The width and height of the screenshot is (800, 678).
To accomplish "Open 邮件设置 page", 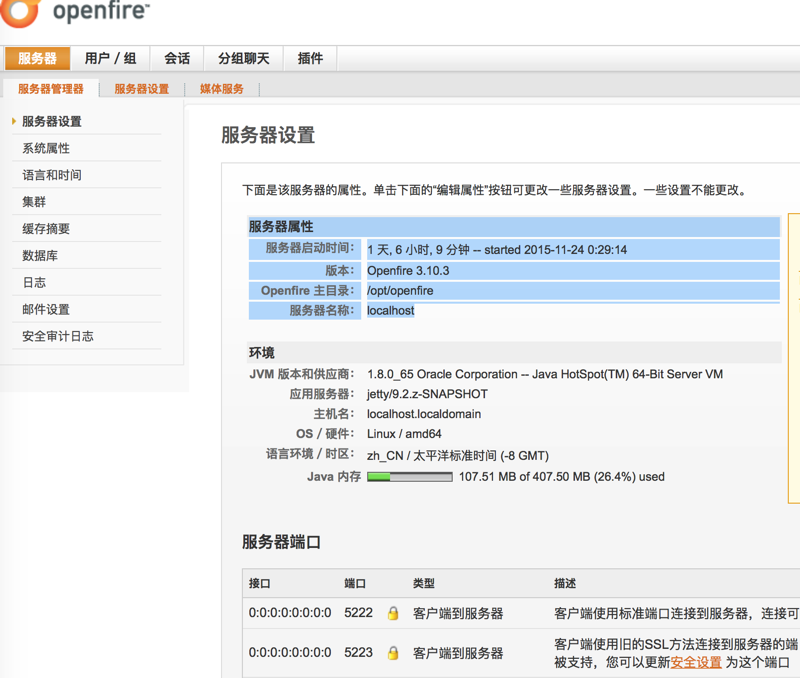I will [46, 310].
